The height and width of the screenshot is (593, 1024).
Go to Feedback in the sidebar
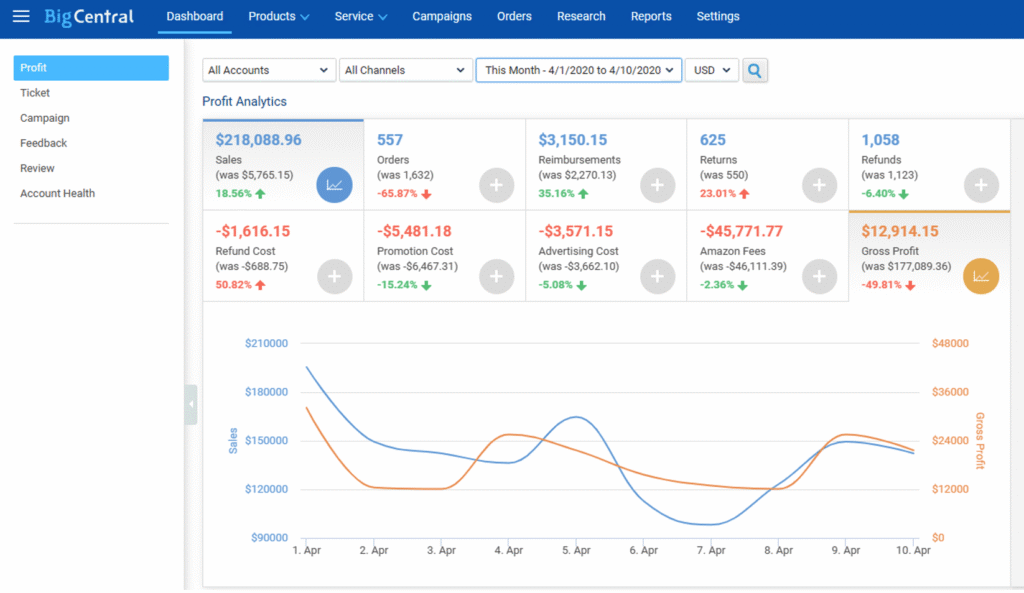click(44, 143)
